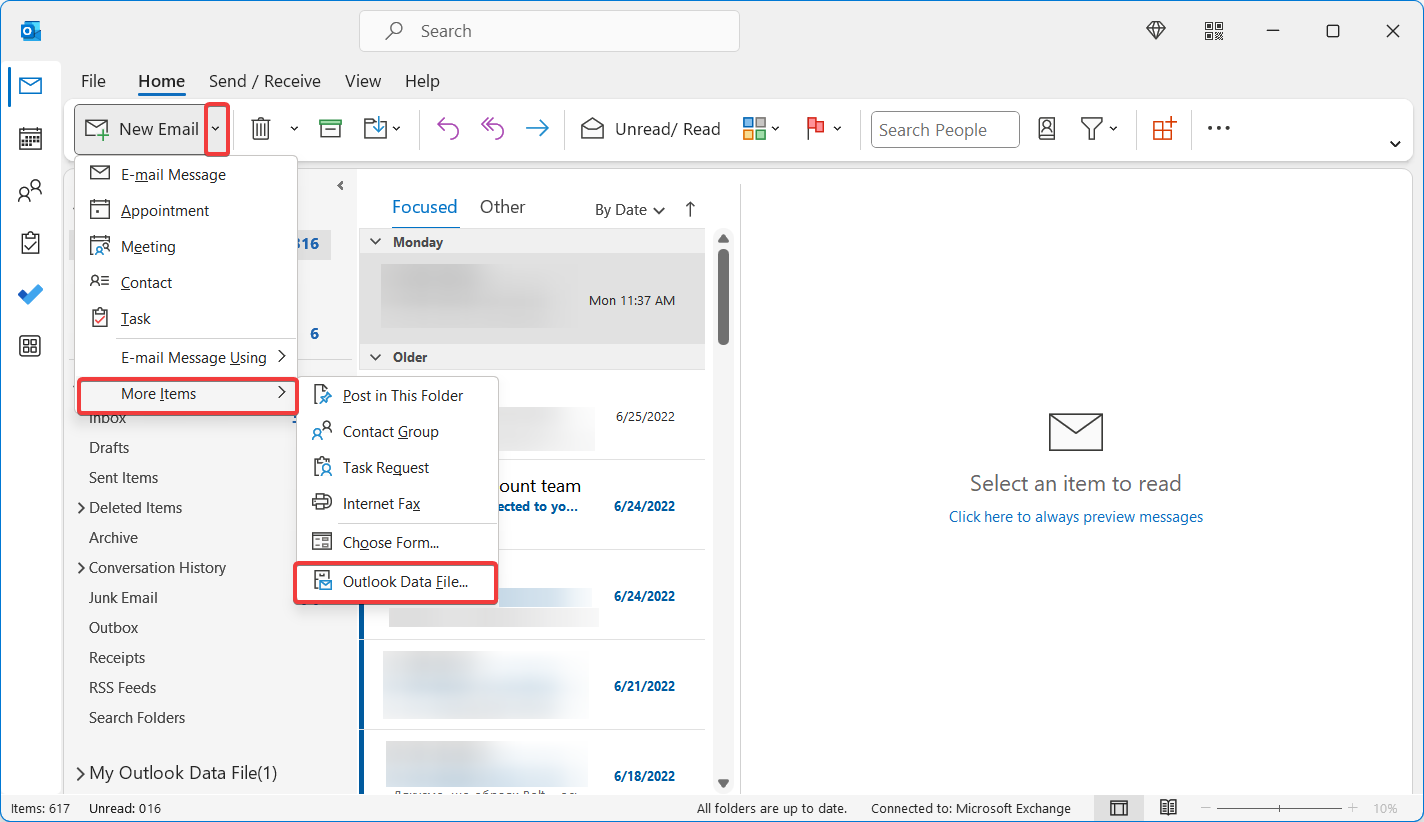Open the Sent Items folder
The image size is (1424, 822).
(123, 477)
